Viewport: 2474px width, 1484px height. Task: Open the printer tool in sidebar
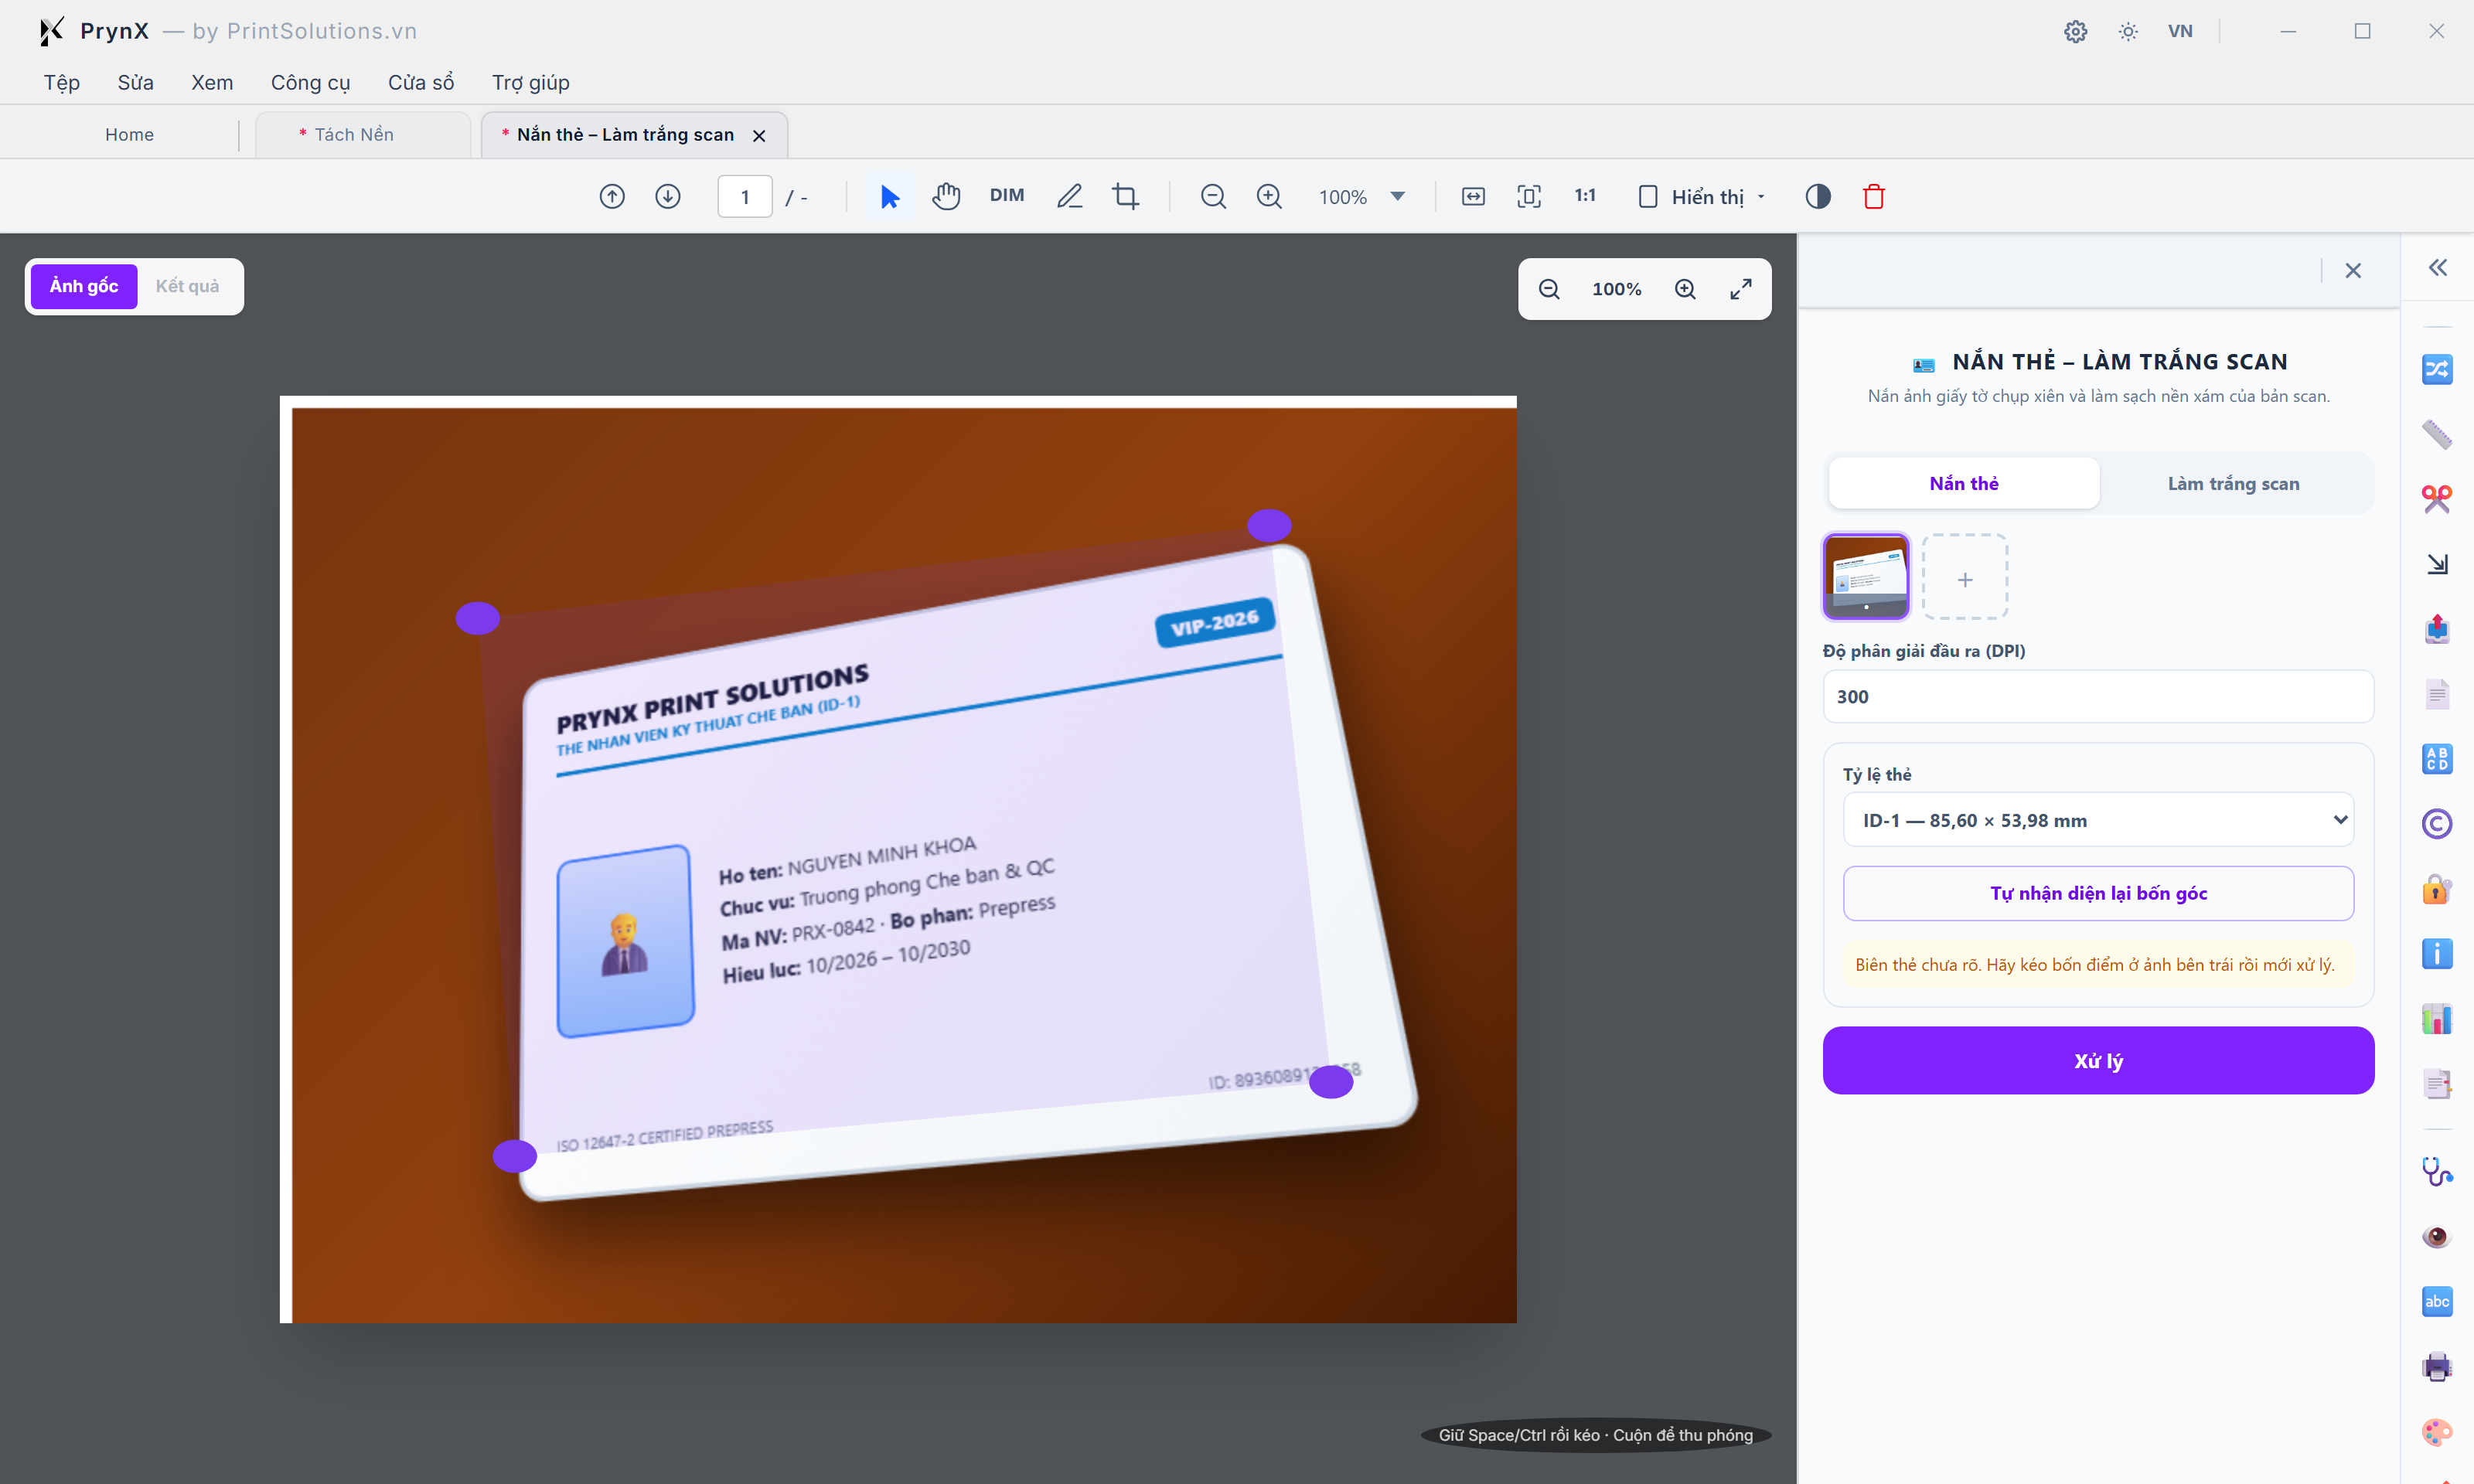[x=2437, y=1367]
